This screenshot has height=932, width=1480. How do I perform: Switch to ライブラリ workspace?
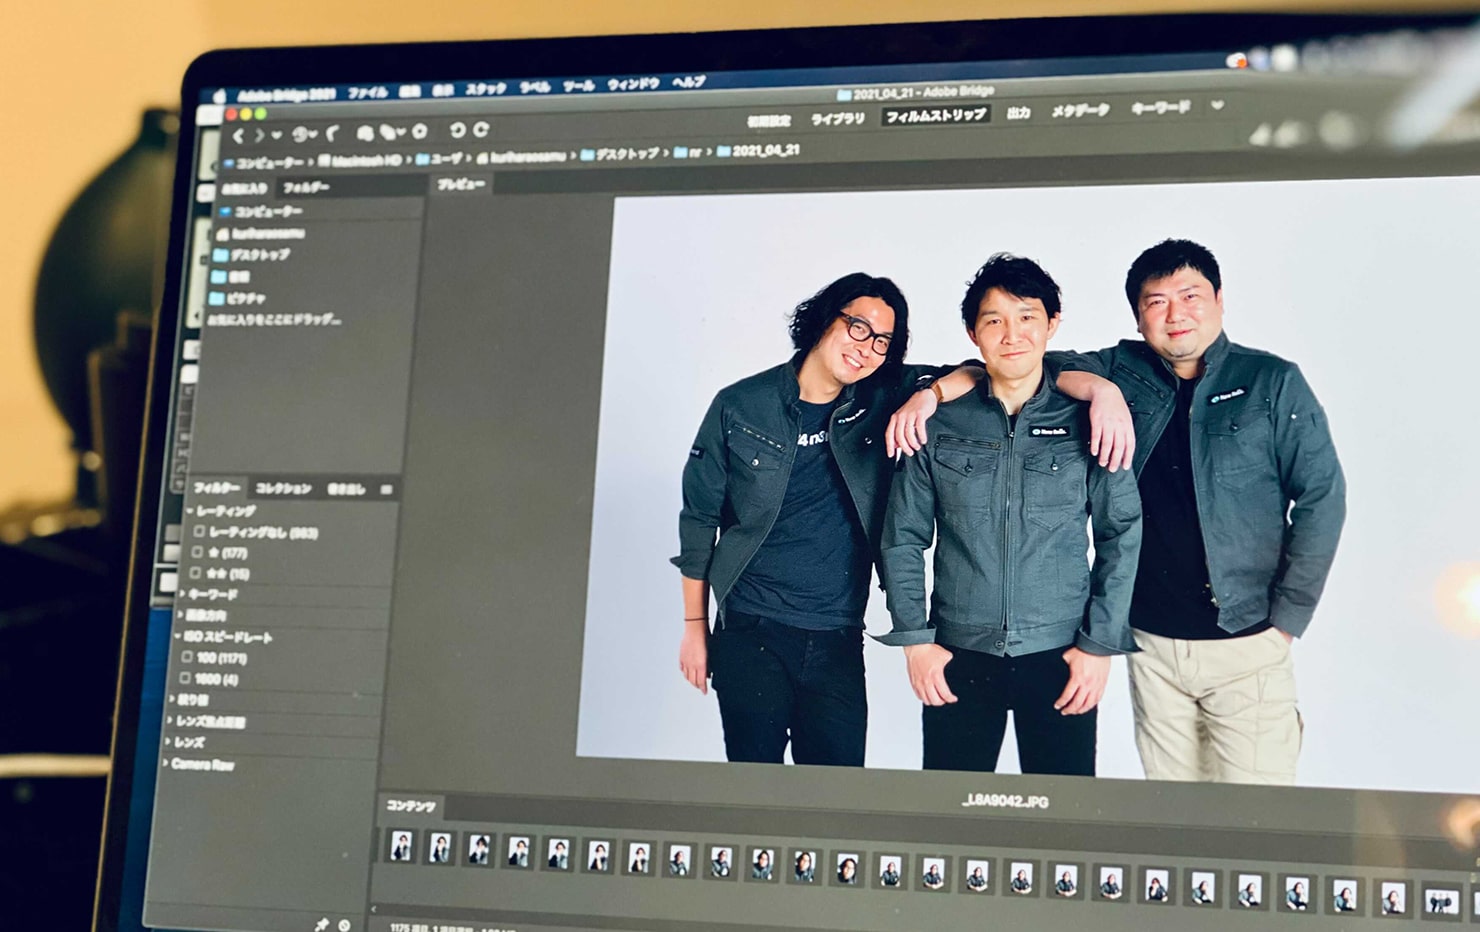coord(838,118)
